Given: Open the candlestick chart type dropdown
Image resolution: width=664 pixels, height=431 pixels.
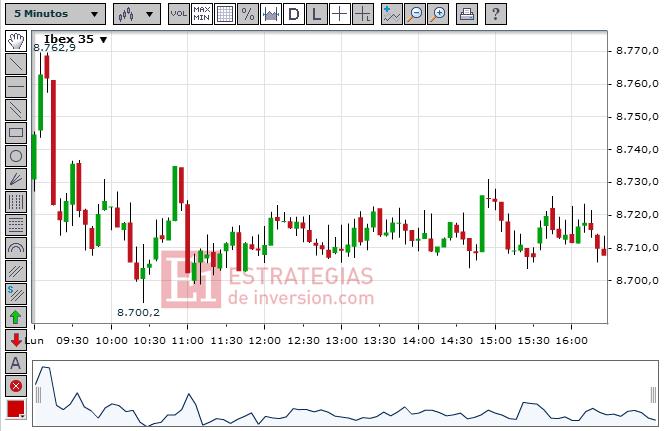Looking at the screenshot, I should point(137,14).
